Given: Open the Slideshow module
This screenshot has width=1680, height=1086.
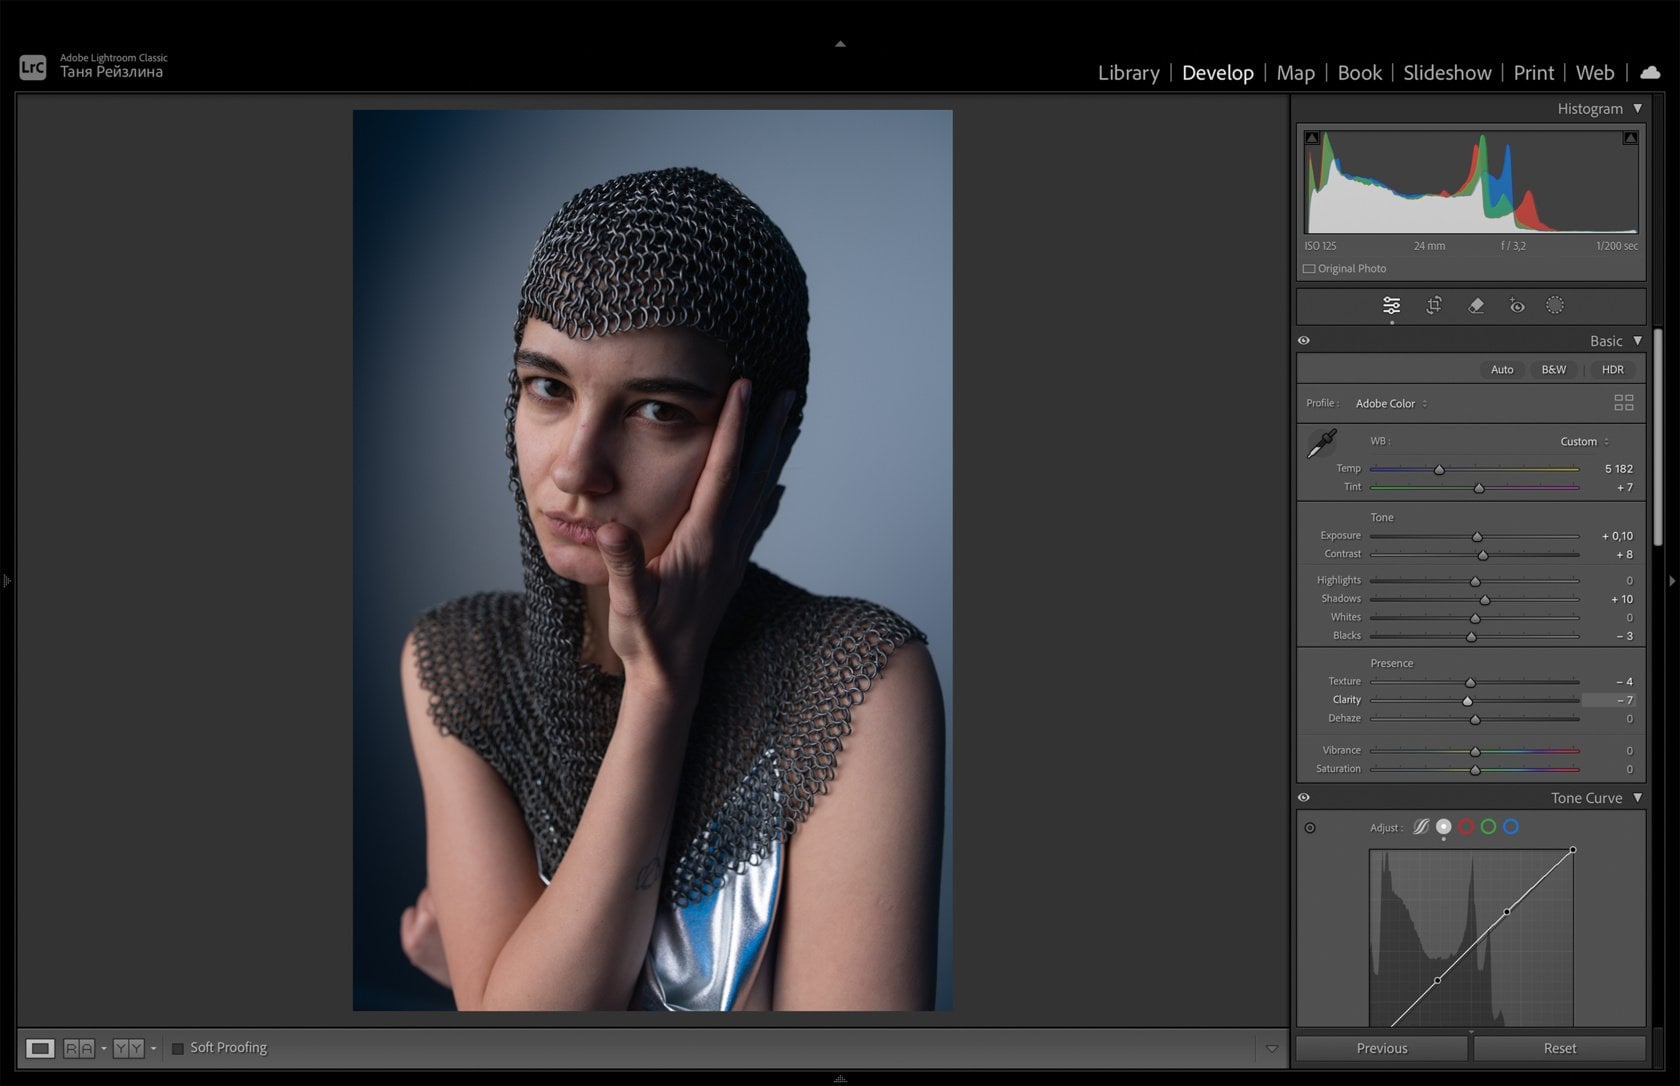Looking at the screenshot, I should [1446, 73].
